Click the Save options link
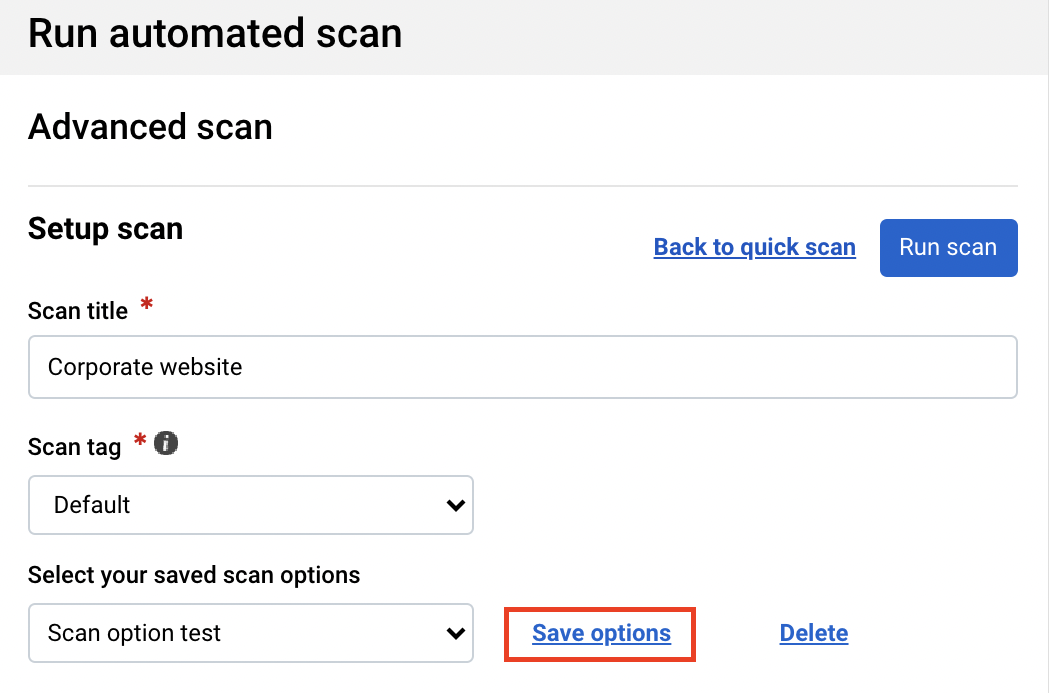 coord(599,633)
